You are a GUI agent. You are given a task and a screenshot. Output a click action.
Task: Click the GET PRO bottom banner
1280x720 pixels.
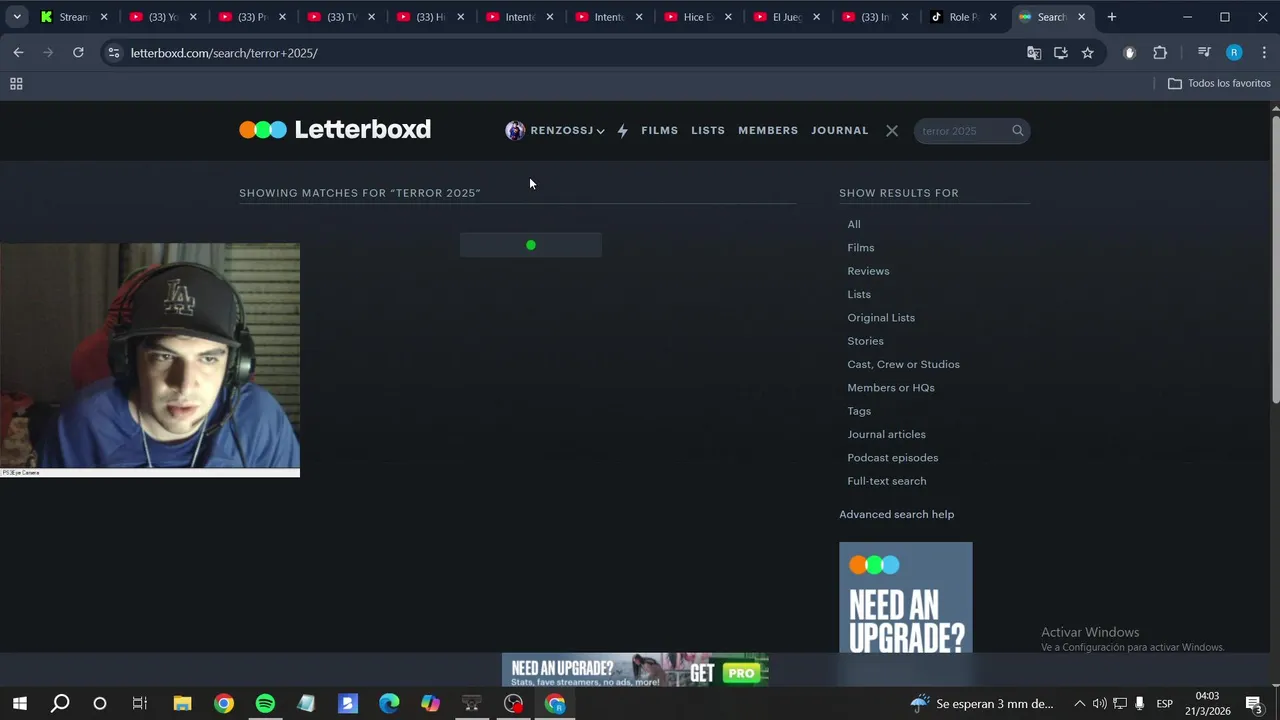coord(635,670)
